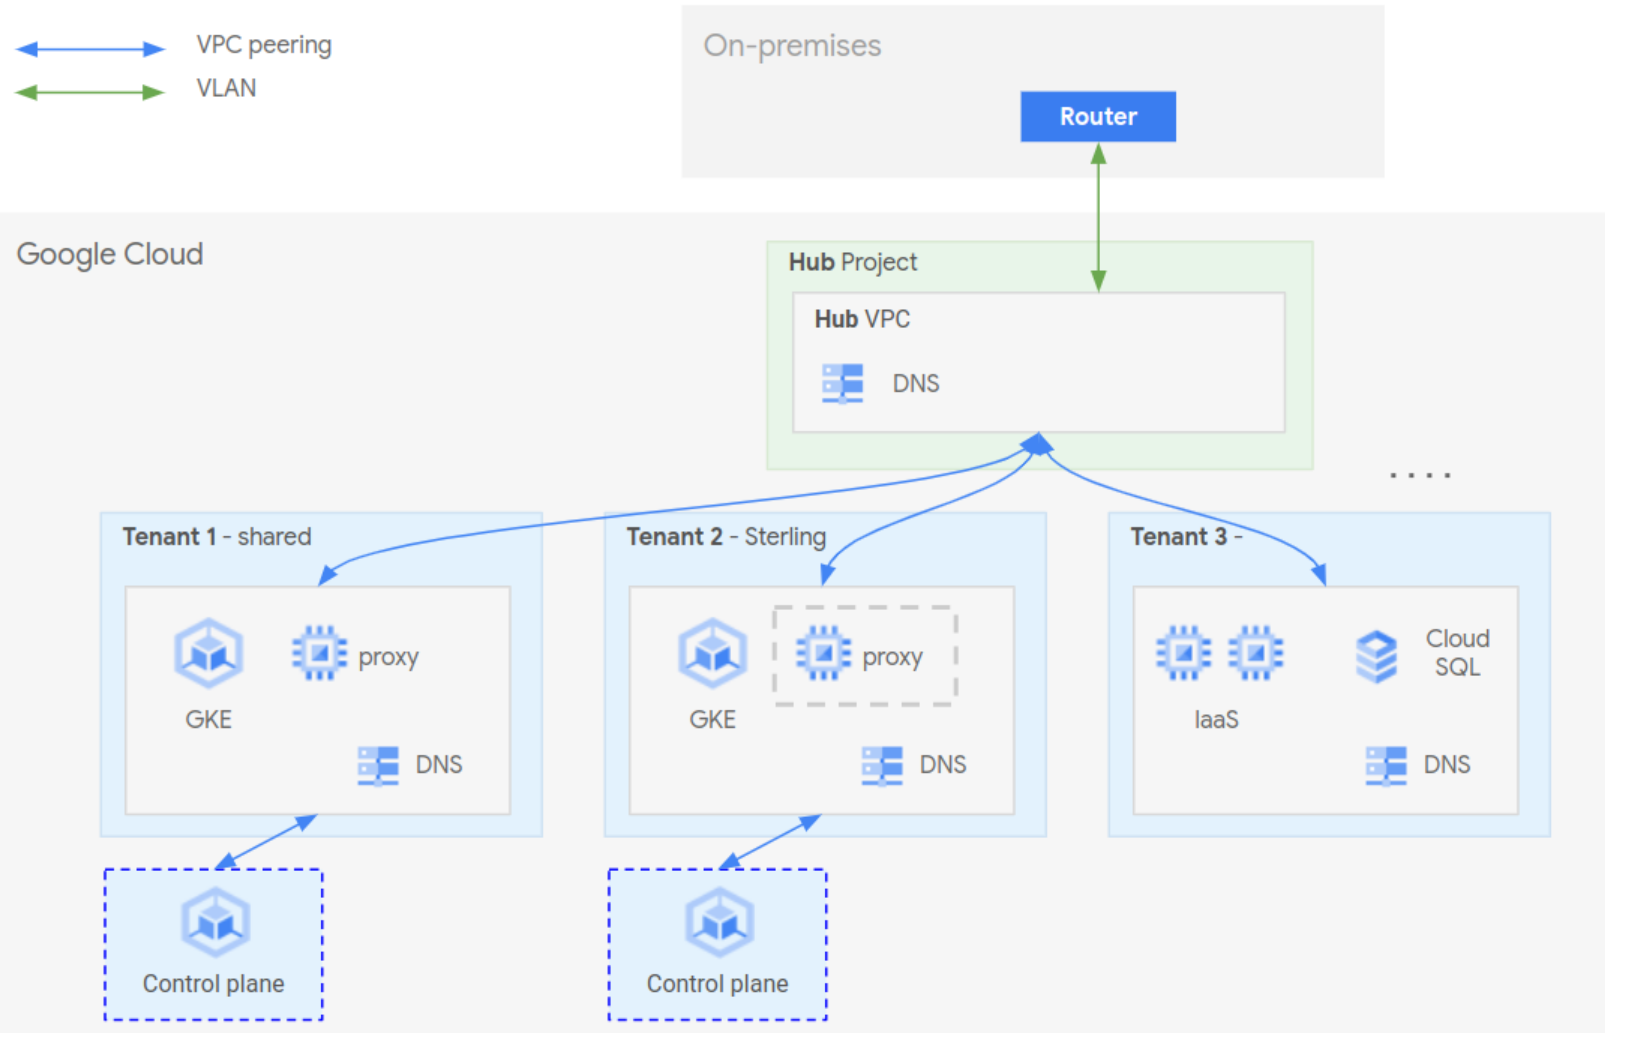Click the 'Tenant 3 -' title
Screen dimensions: 1625x1037
pos(1186,537)
